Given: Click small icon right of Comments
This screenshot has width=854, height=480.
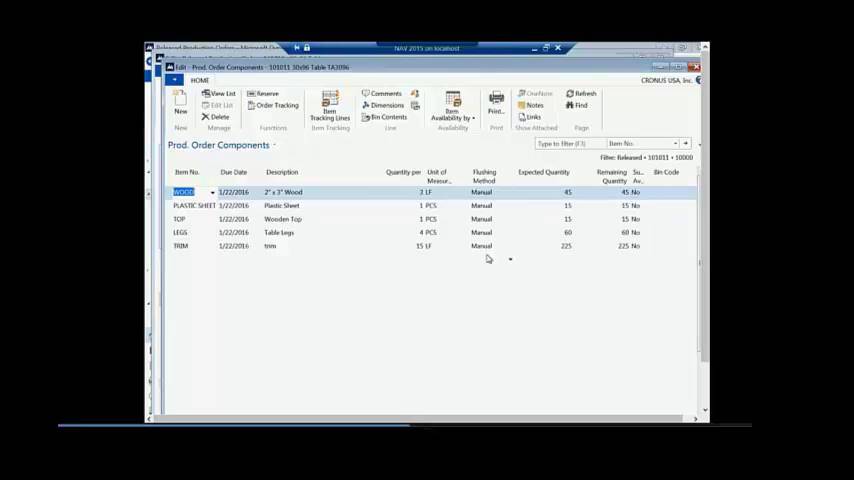Looking at the screenshot, I should point(415,94).
